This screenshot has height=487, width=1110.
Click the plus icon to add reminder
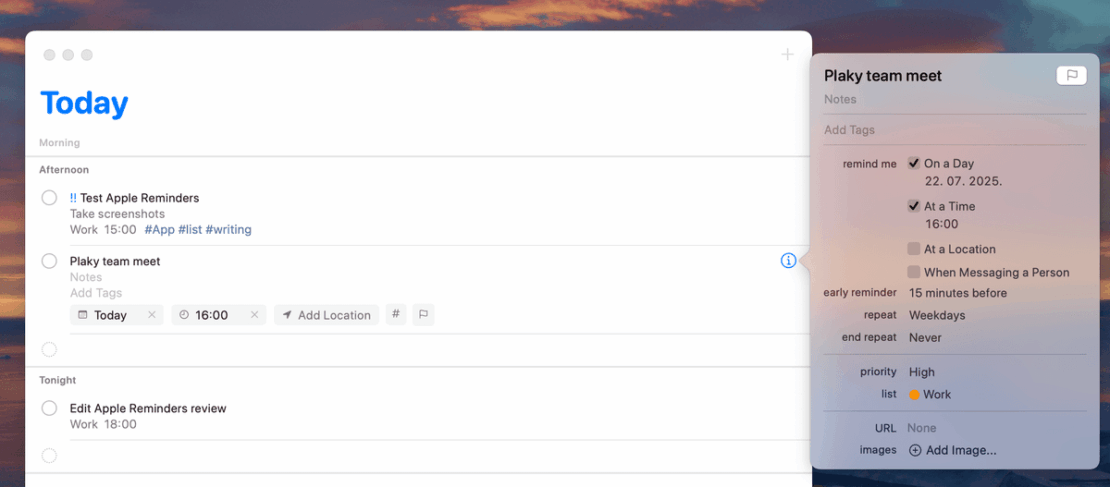[x=787, y=54]
